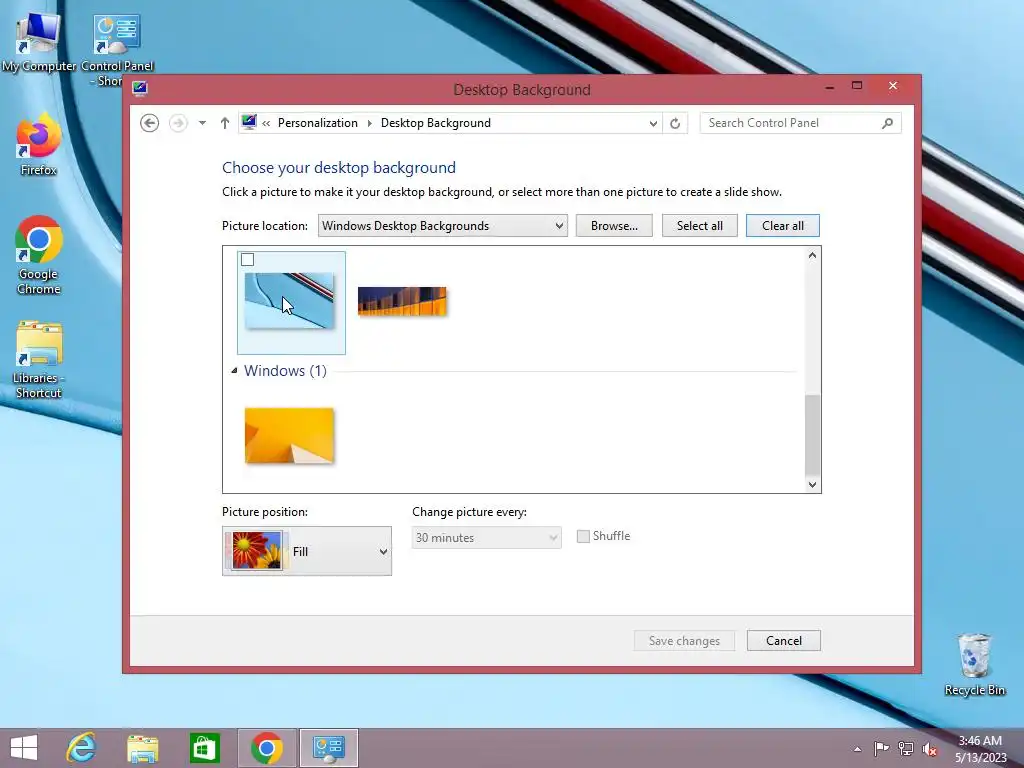Image resolution: width=1024 pixels, height=768 pixels.
Task: Click the Forward navigation arrow
Action: click(178, 123)
